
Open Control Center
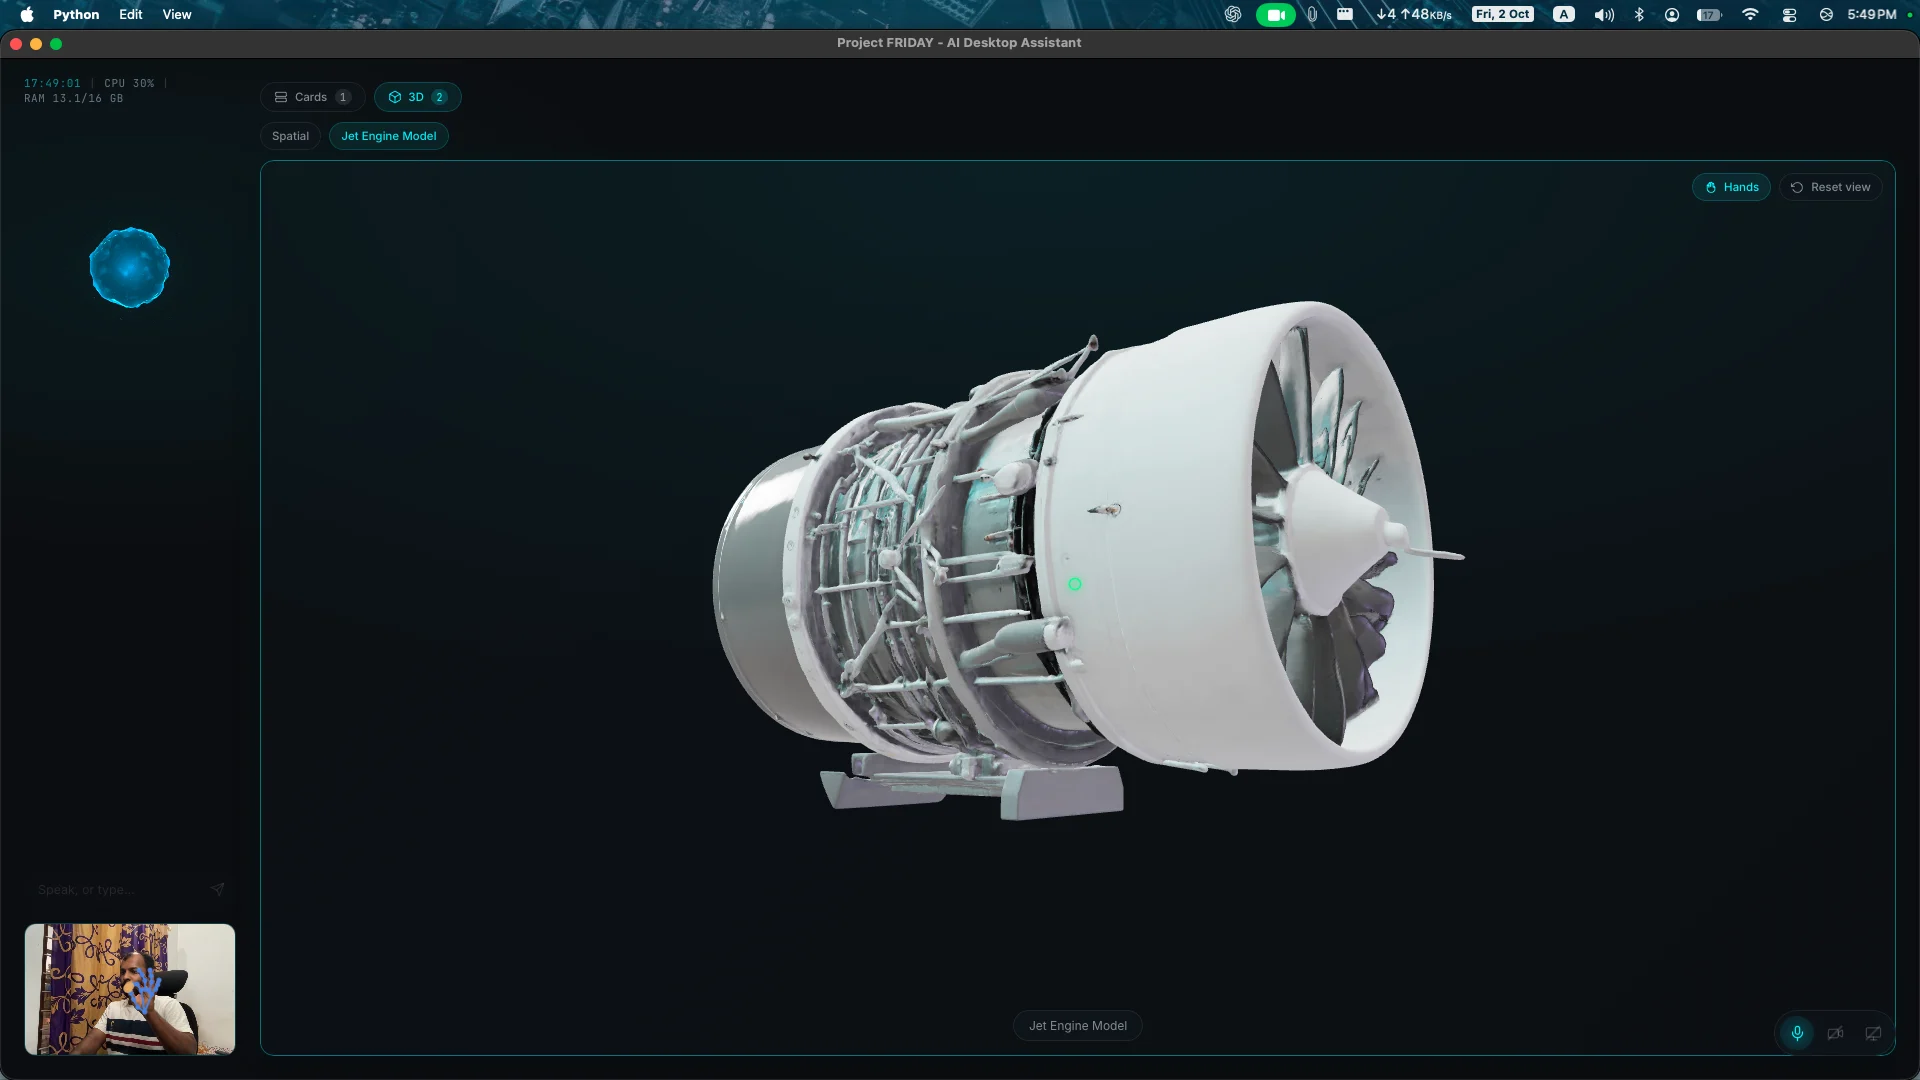tap(1789, 14)
